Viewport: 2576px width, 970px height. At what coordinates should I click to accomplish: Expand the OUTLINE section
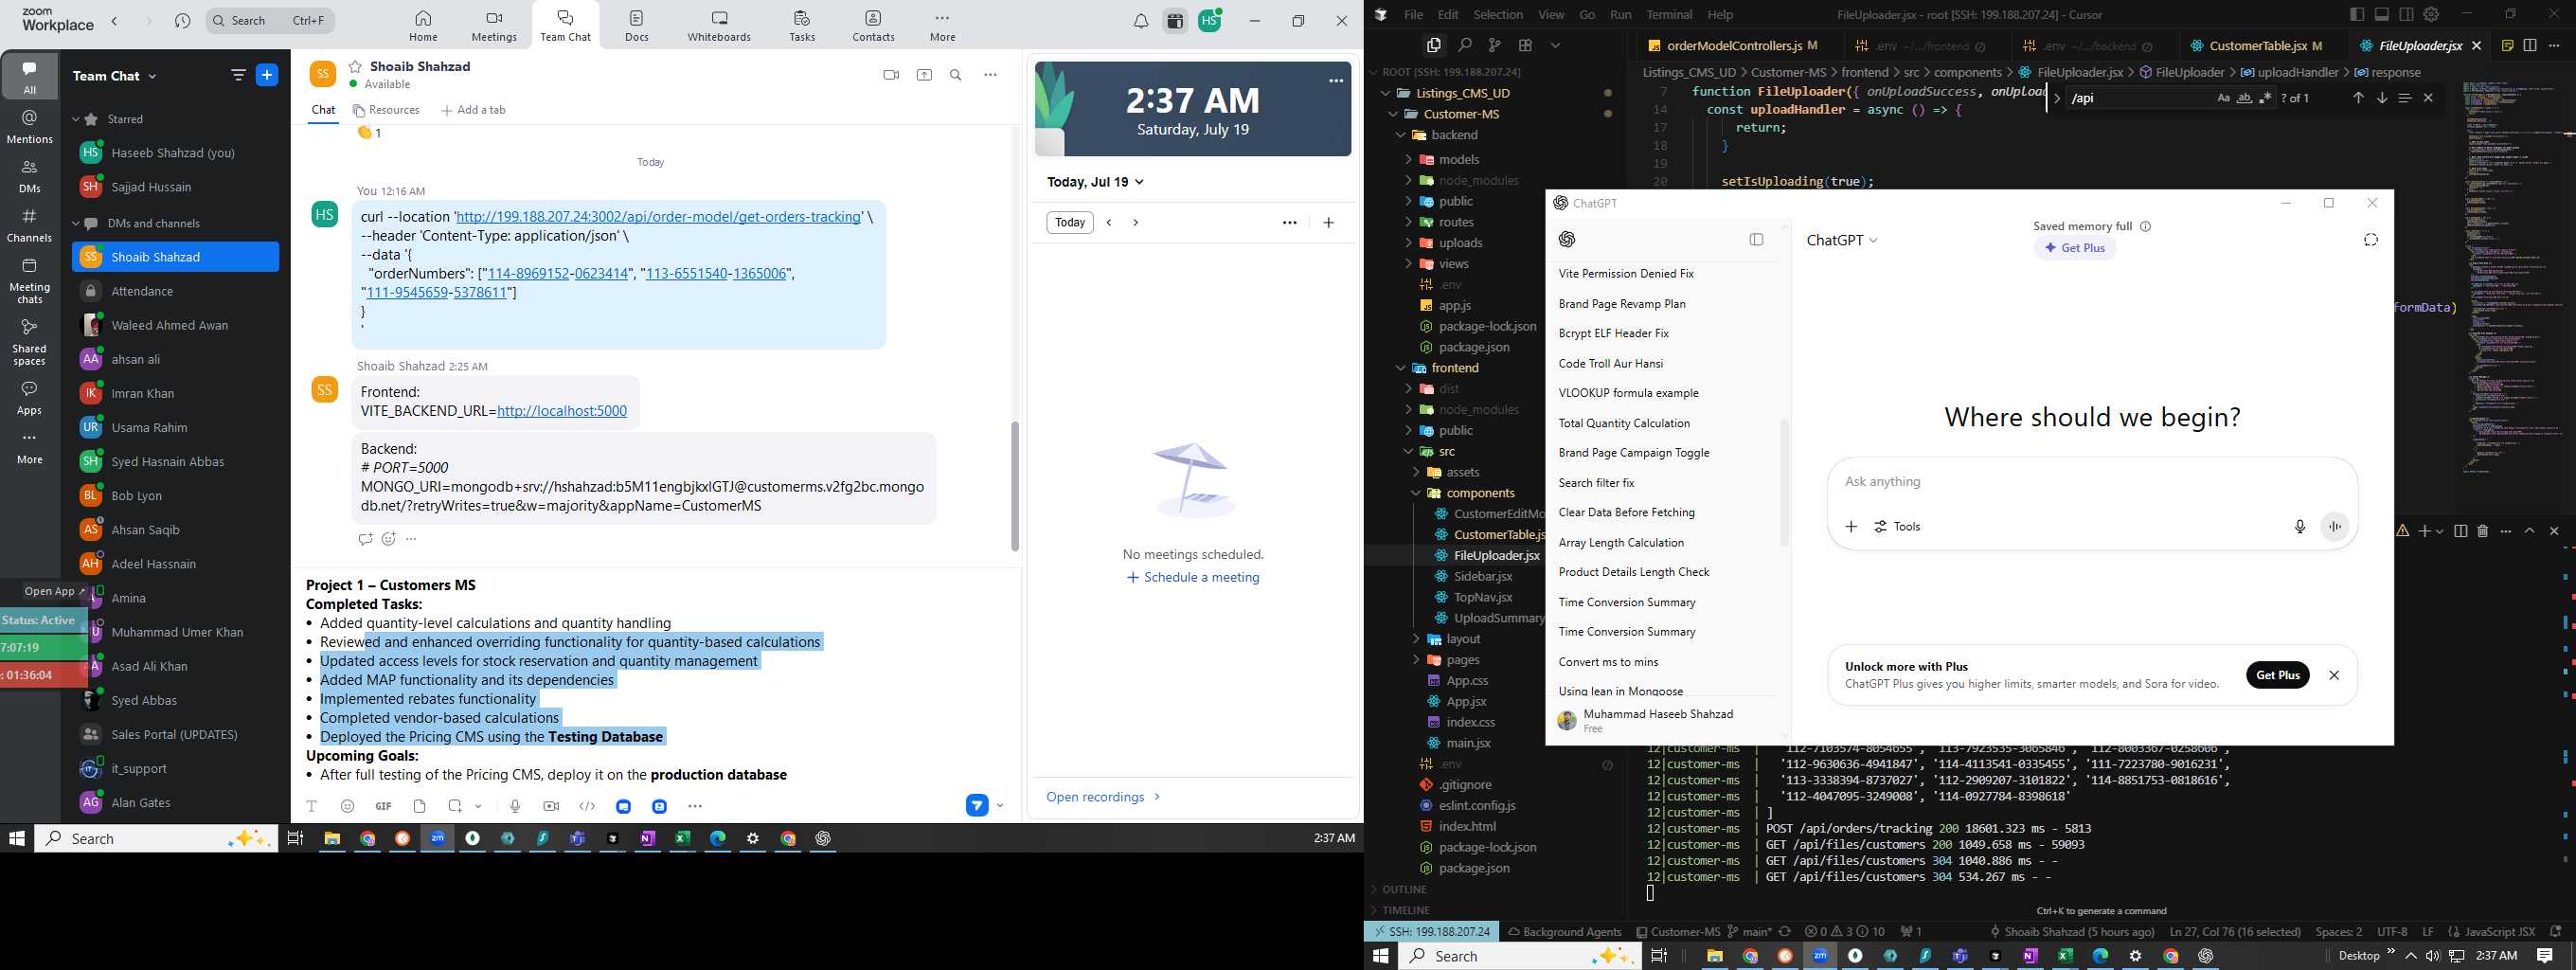[x=1405, y=889]
